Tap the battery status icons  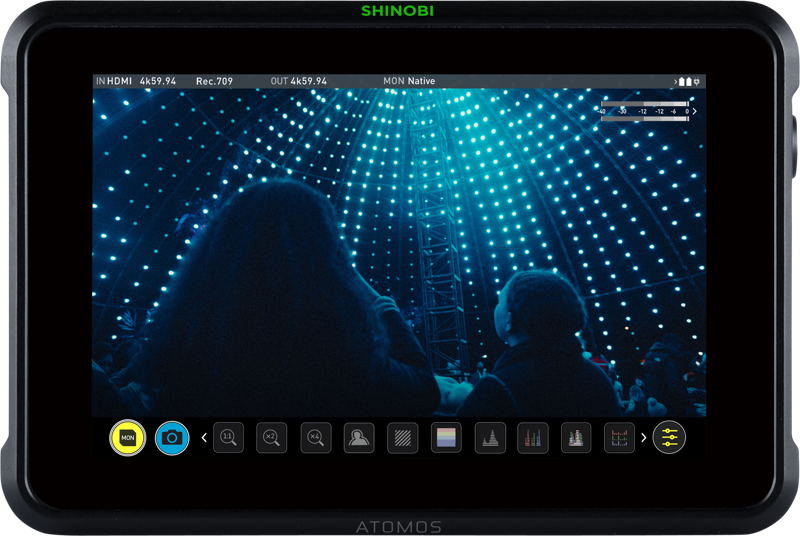point(685,82)
